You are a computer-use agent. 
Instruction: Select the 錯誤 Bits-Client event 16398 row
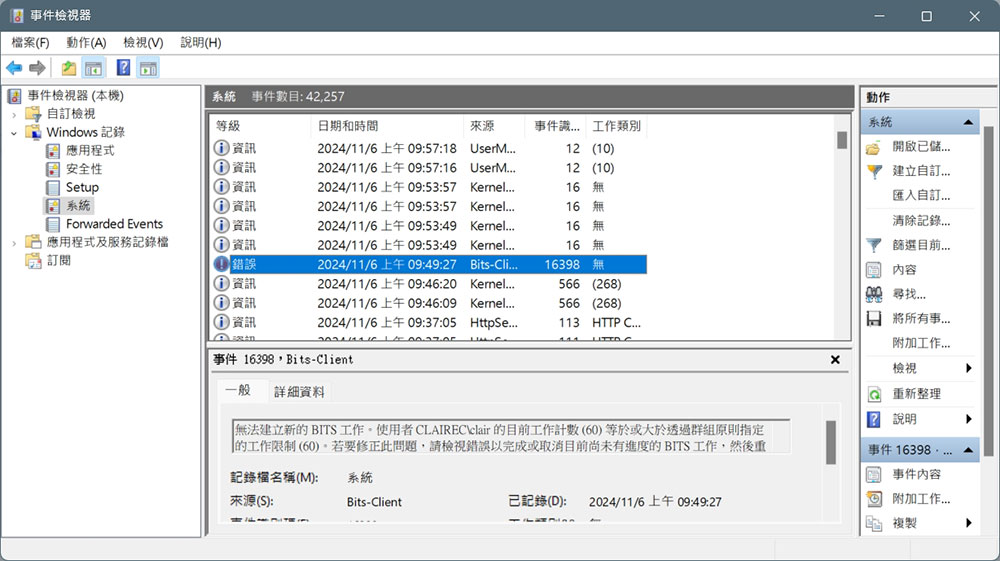[429, 264]
